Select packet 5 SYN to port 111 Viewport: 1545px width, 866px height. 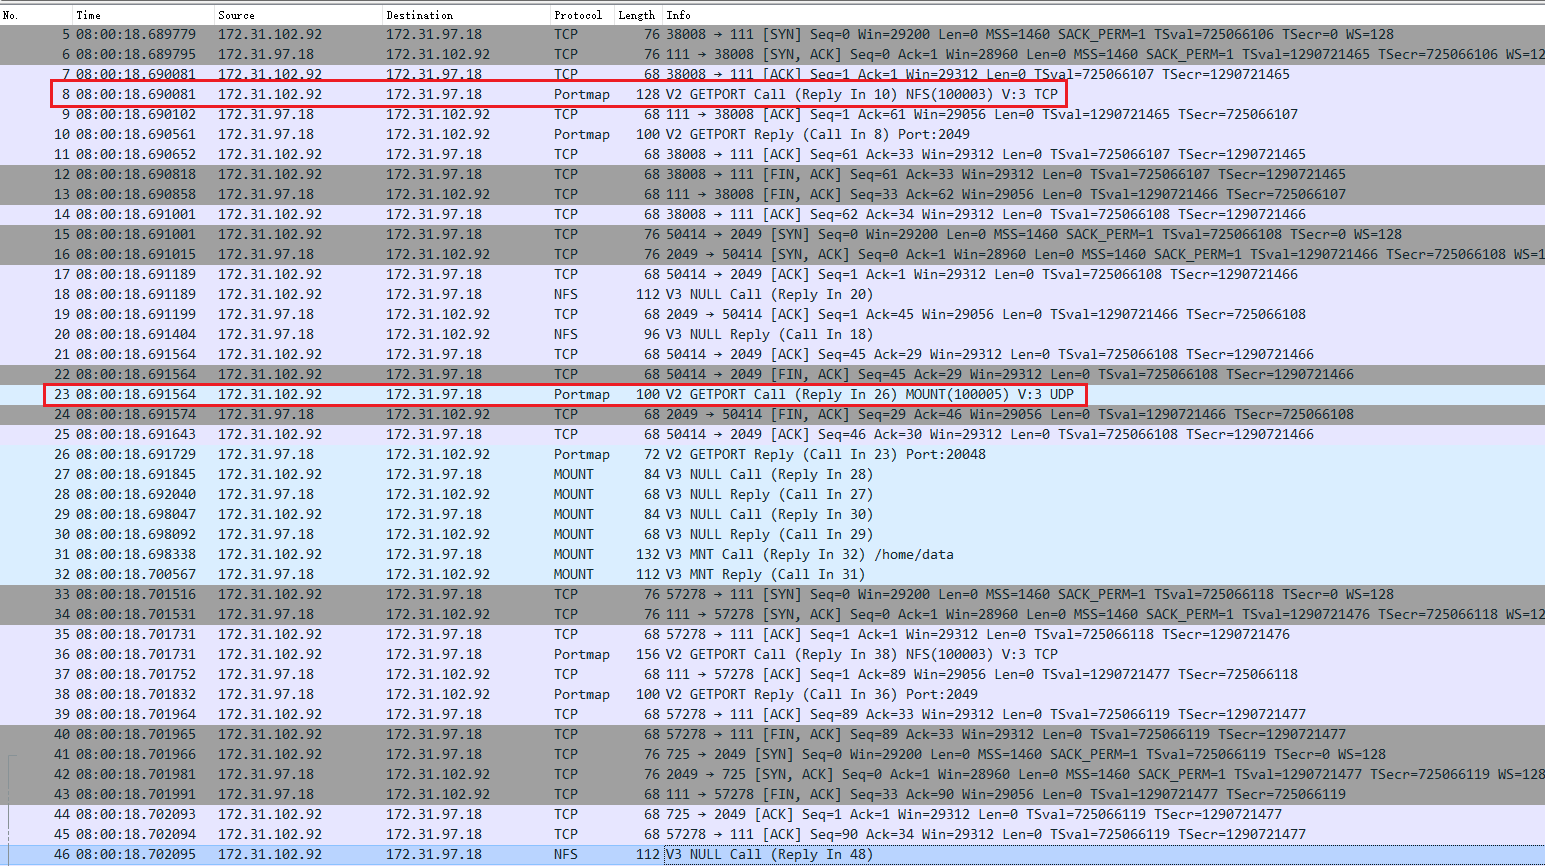772,34
